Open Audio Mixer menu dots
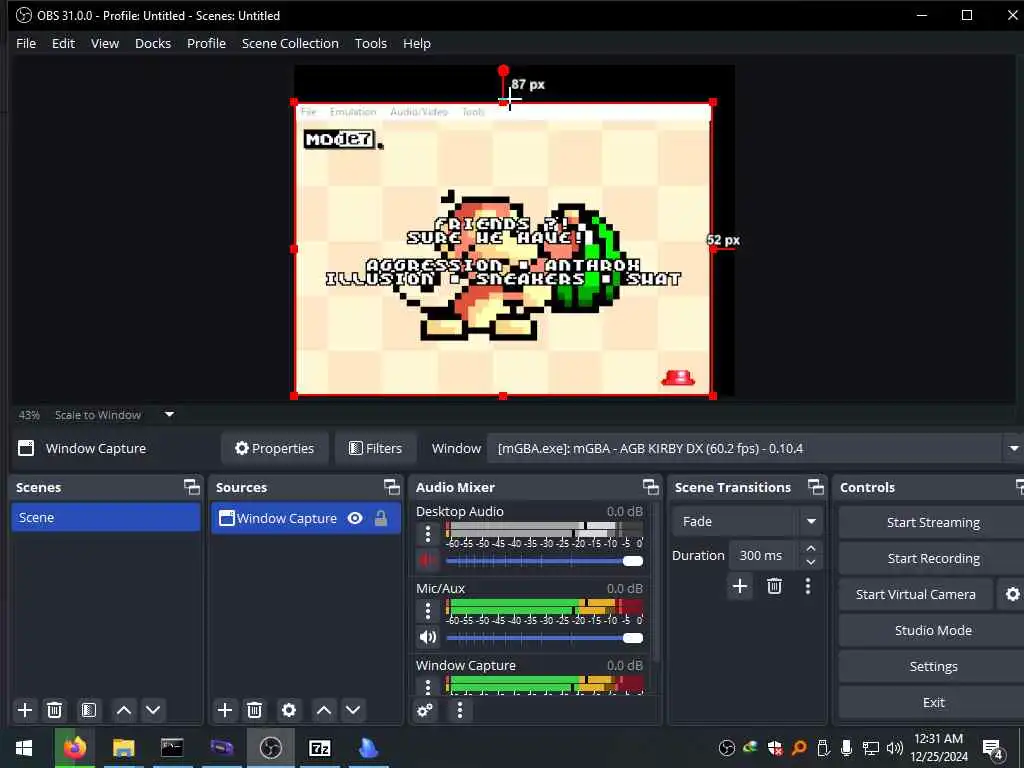The width and height of the screenshot is (1024, 768). (x=460, y=710)
